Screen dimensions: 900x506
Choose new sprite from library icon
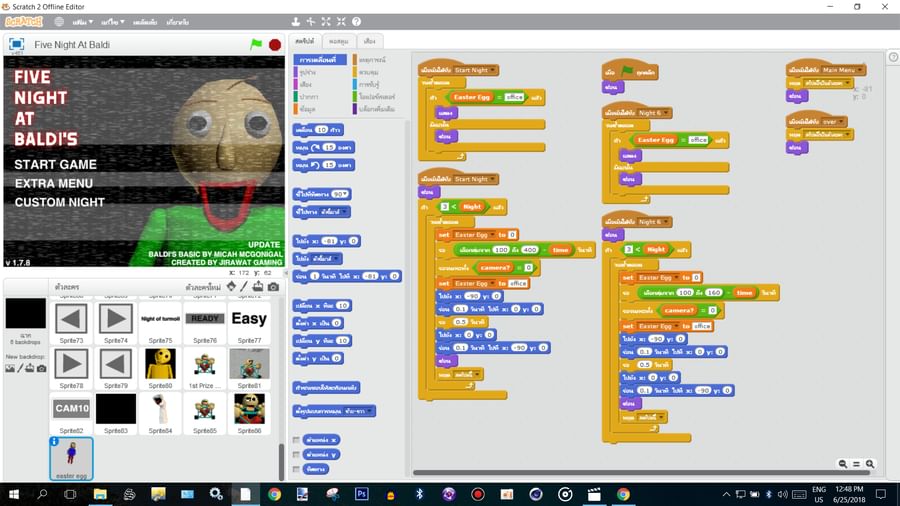point(231,286)
